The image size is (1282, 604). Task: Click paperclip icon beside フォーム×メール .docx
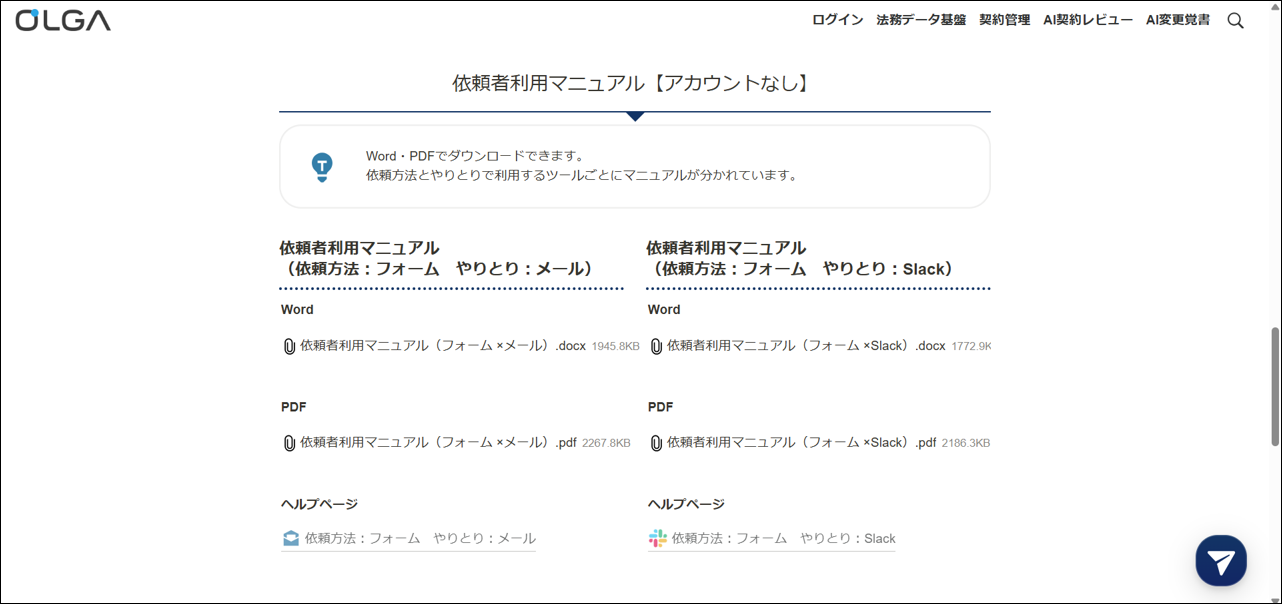tap(289, 346)
